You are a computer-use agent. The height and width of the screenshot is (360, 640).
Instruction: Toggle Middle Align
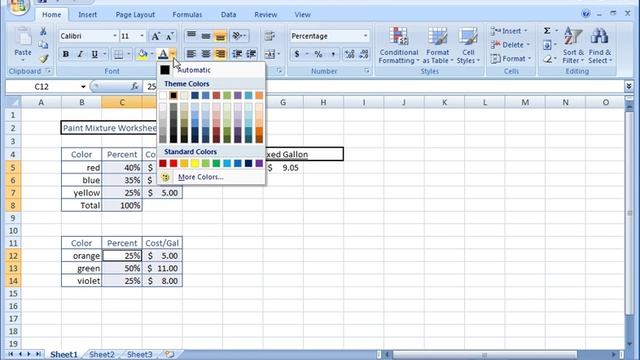tap(206, 36)
